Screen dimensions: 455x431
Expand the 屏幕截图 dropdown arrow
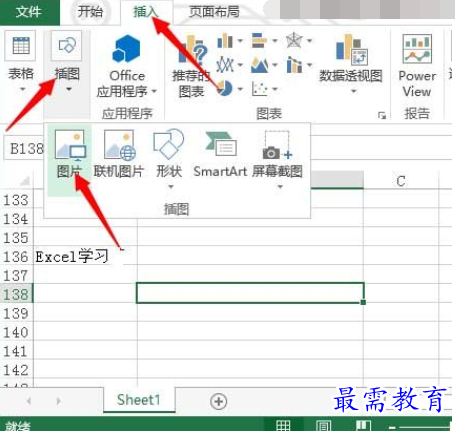pyautogui.click(x=280, y=187)
